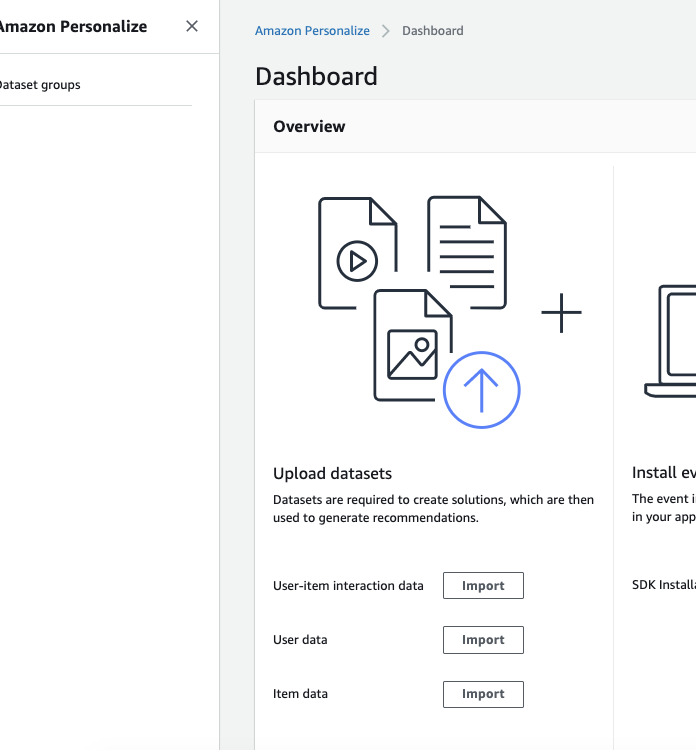Click the Upload datasets heading
The height and width of the screenshot is (750, 696).
(332, 473)
